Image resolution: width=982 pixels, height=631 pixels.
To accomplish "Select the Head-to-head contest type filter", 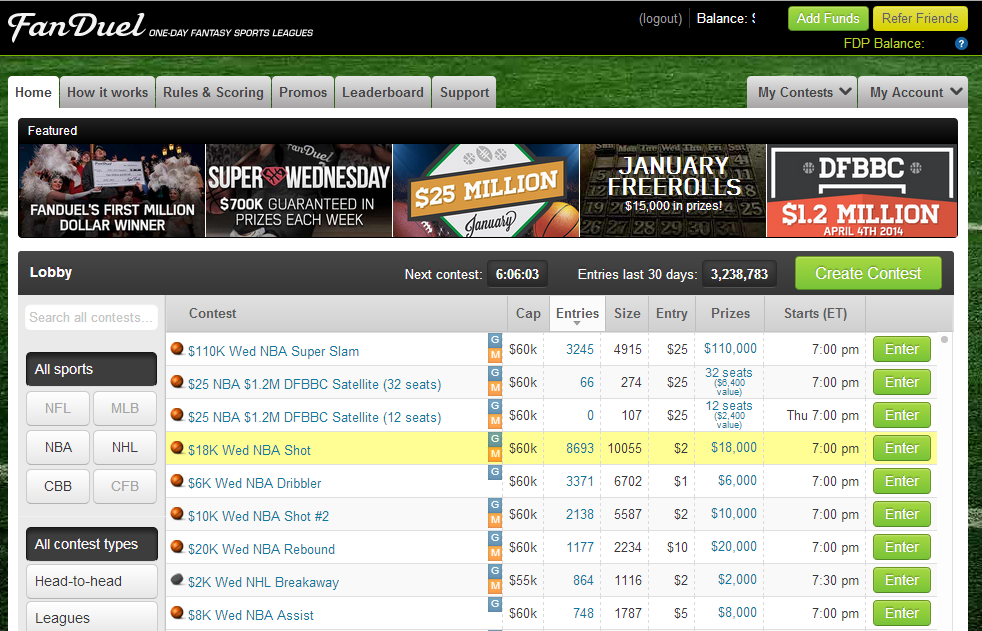I will 91,581.
